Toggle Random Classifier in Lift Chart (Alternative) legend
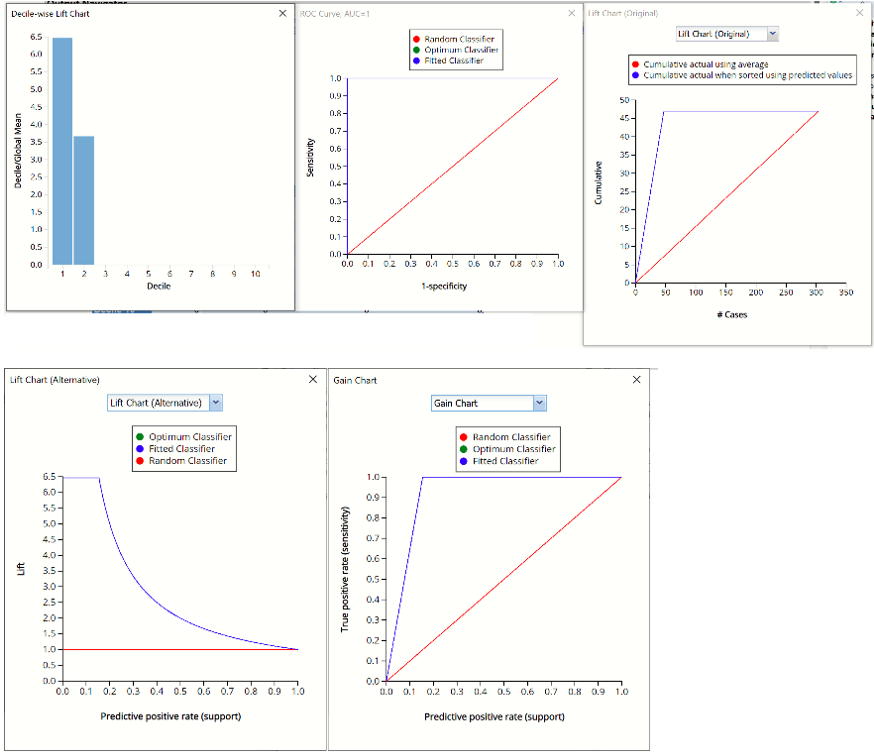 click(140, 461)
